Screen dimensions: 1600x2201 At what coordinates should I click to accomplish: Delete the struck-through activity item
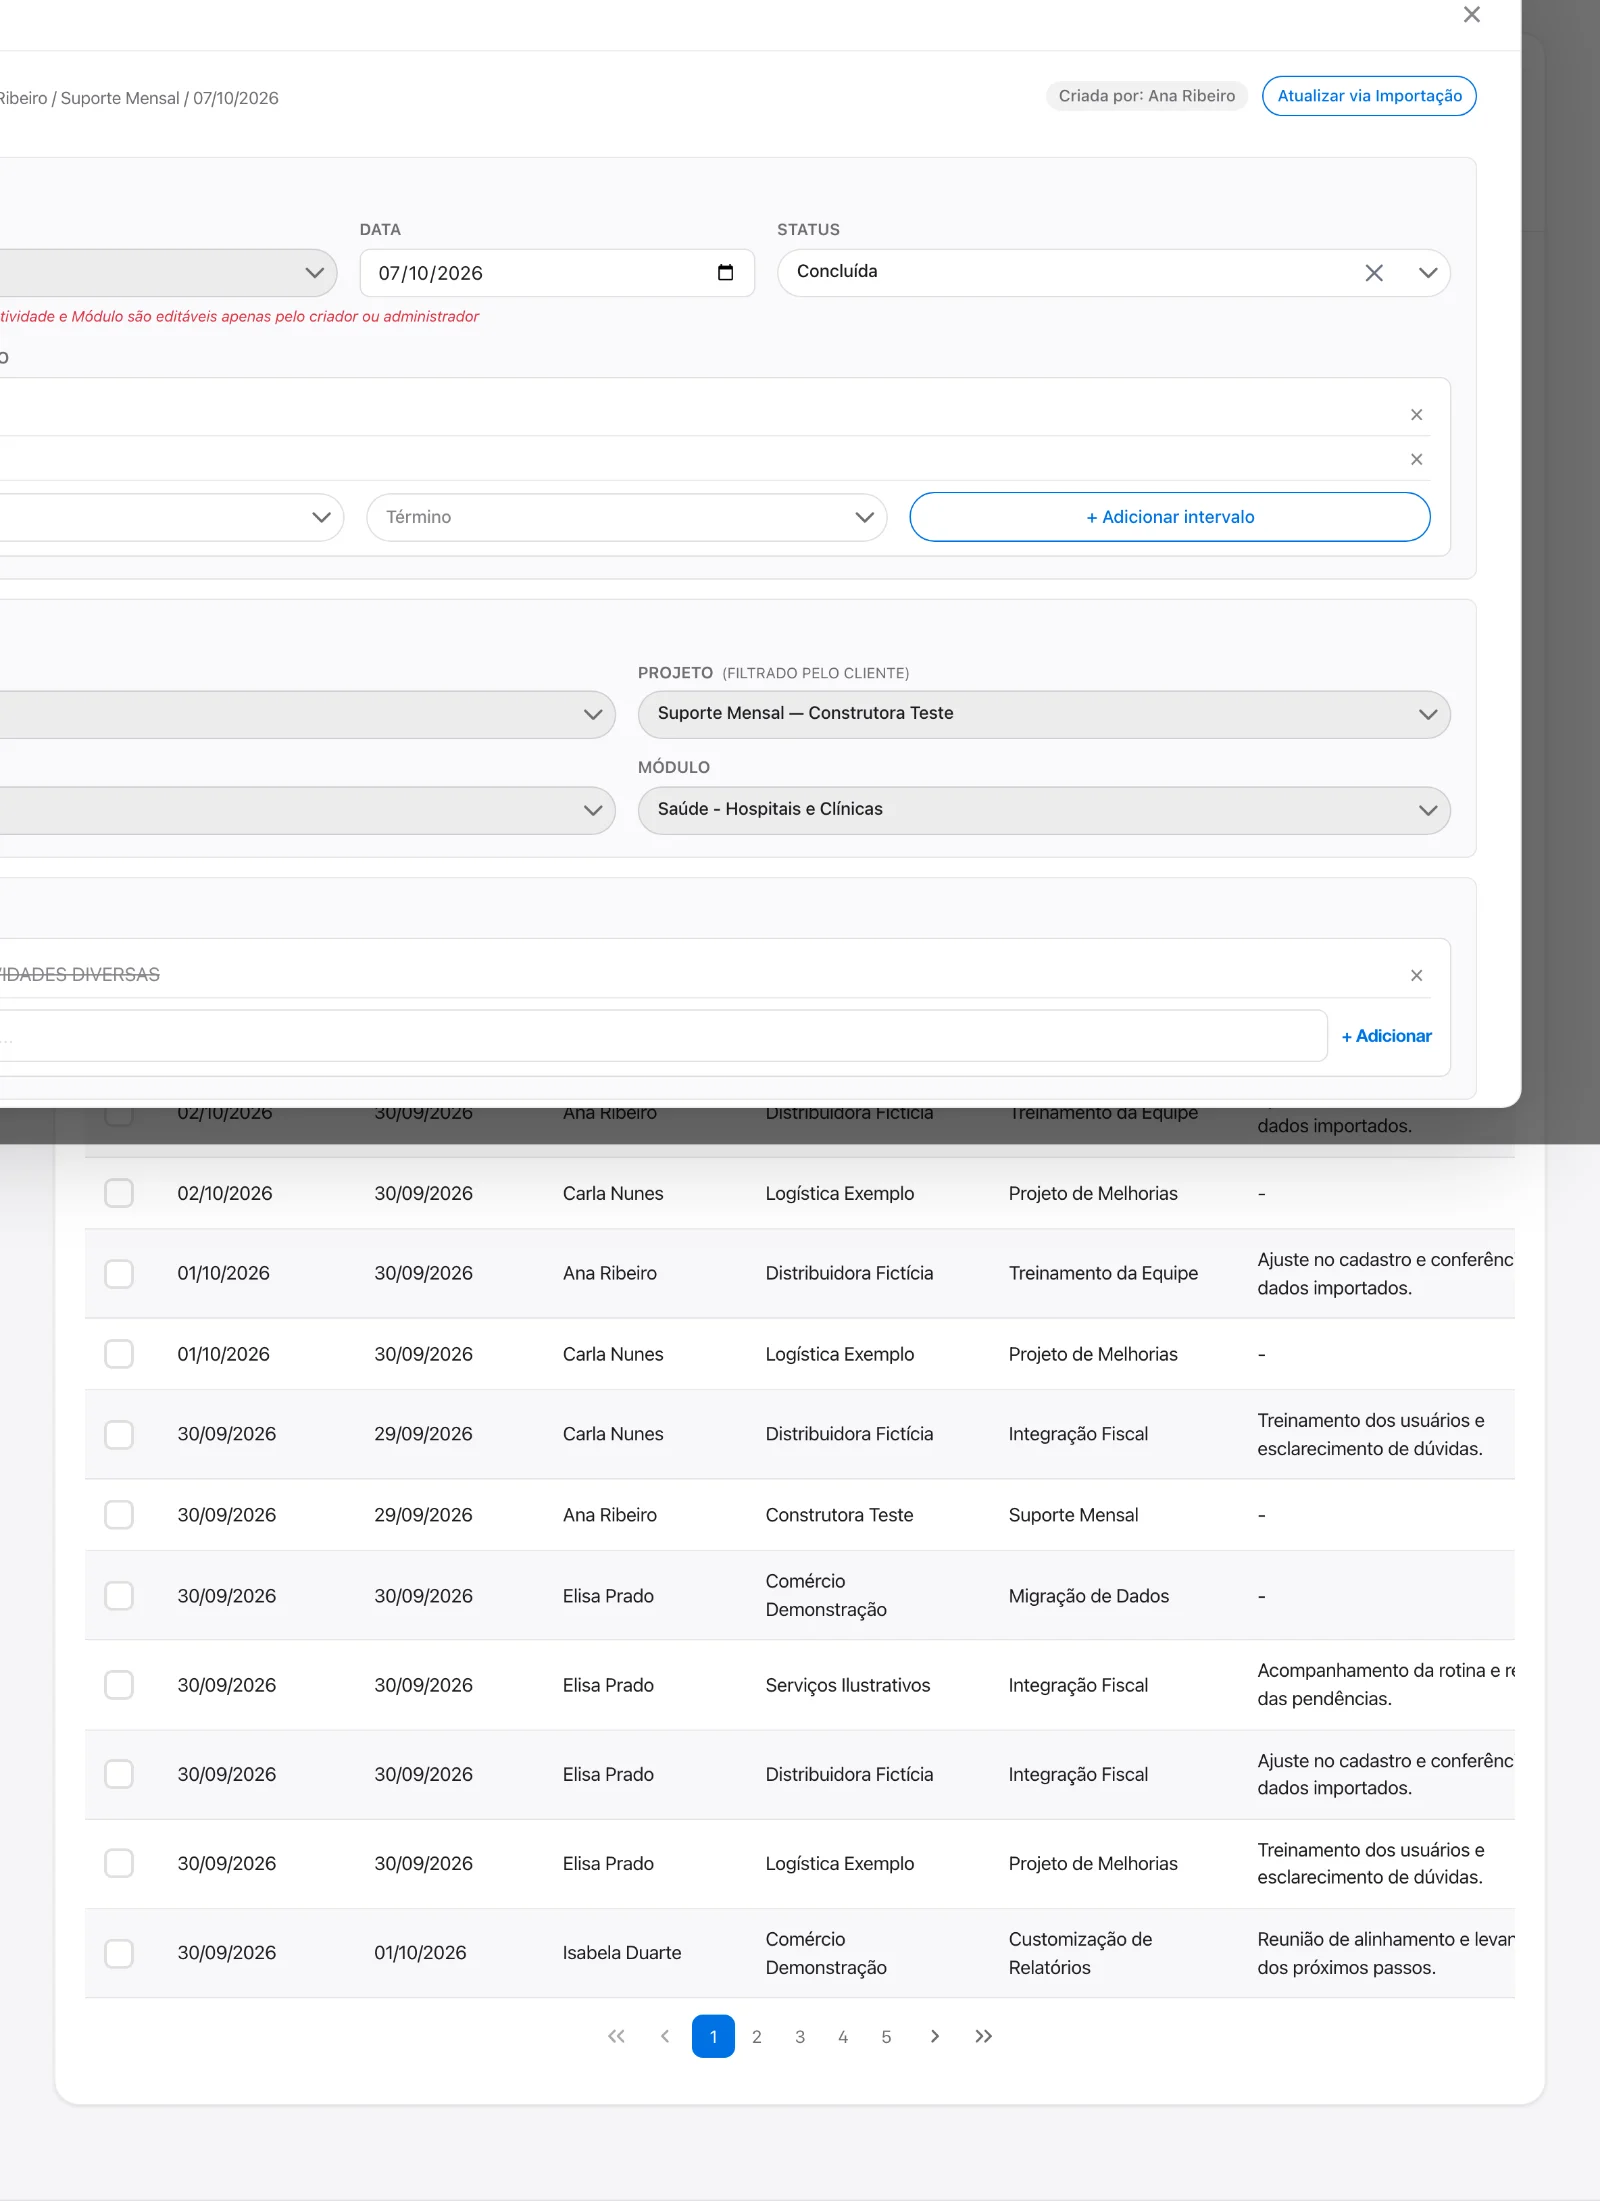pos(1416,976)
